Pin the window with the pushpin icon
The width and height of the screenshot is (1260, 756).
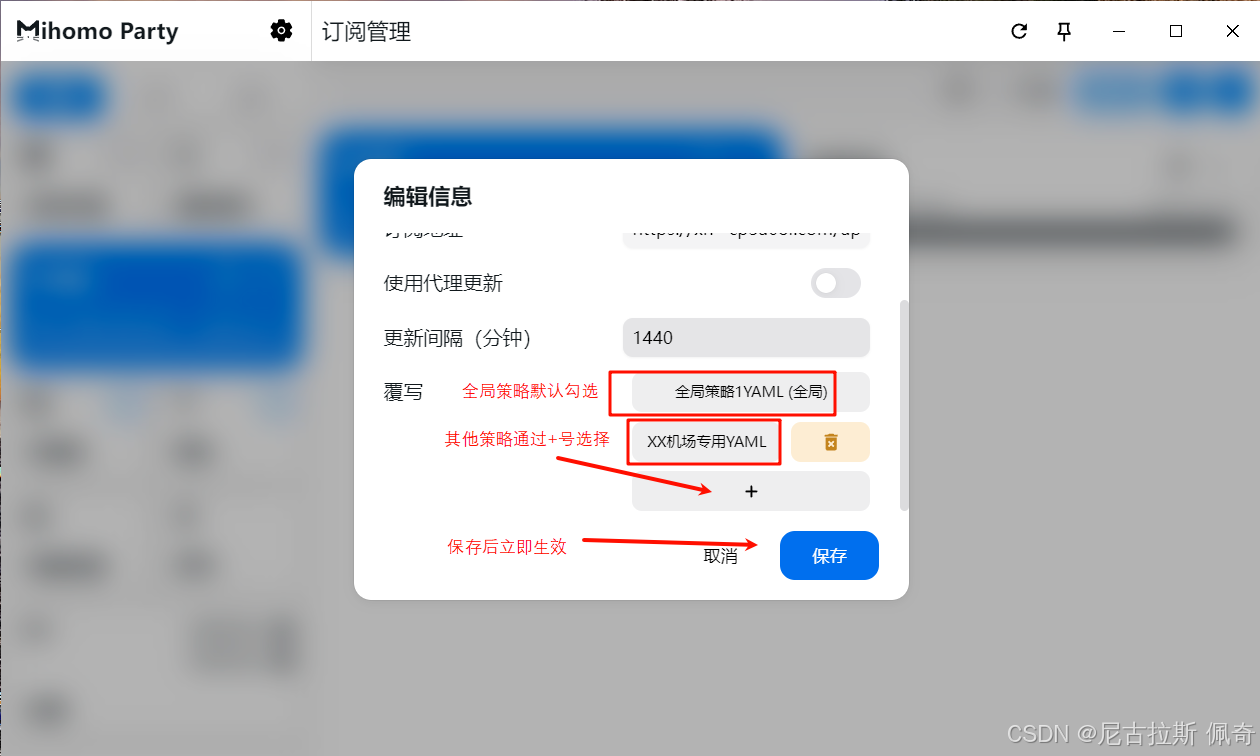(1064, 31)
